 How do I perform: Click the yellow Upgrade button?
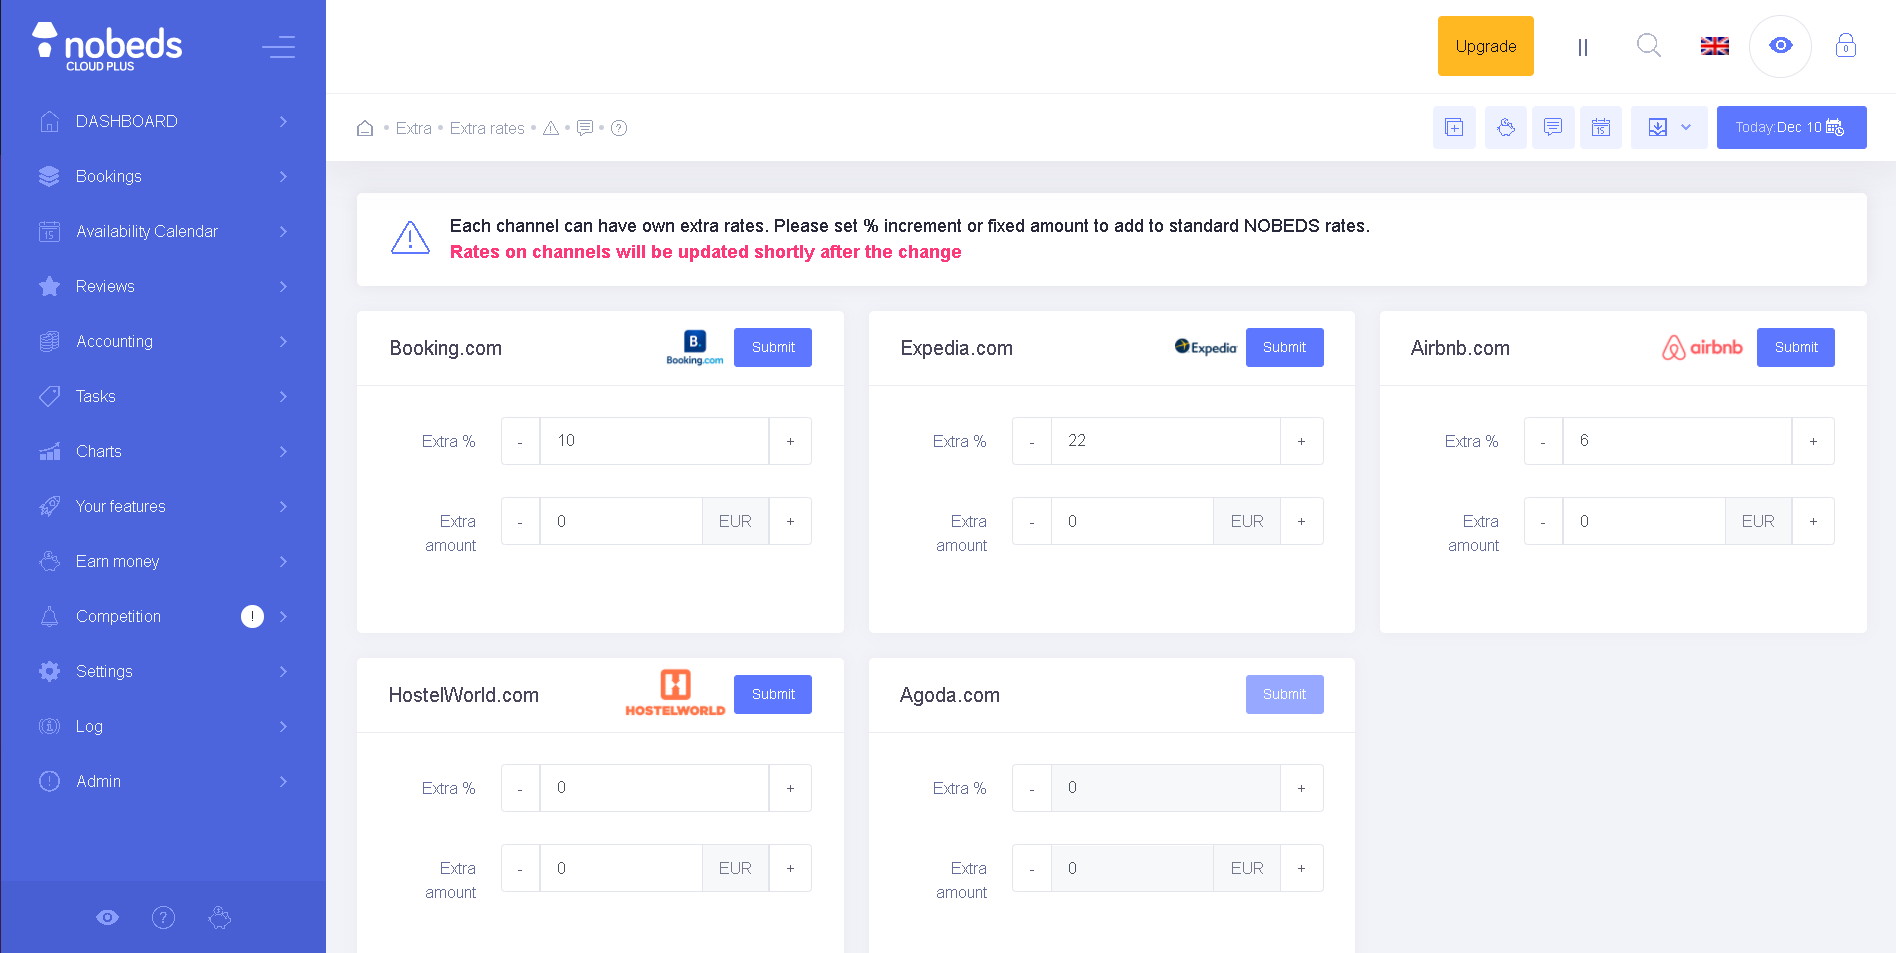pos(1485,46)
